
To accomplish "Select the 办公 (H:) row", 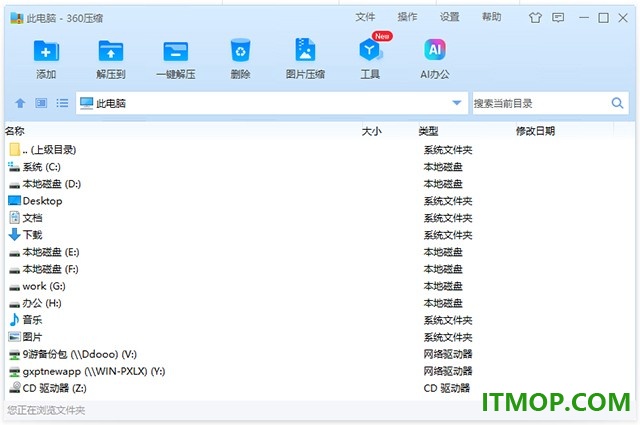I will click(x=320, y=303).
